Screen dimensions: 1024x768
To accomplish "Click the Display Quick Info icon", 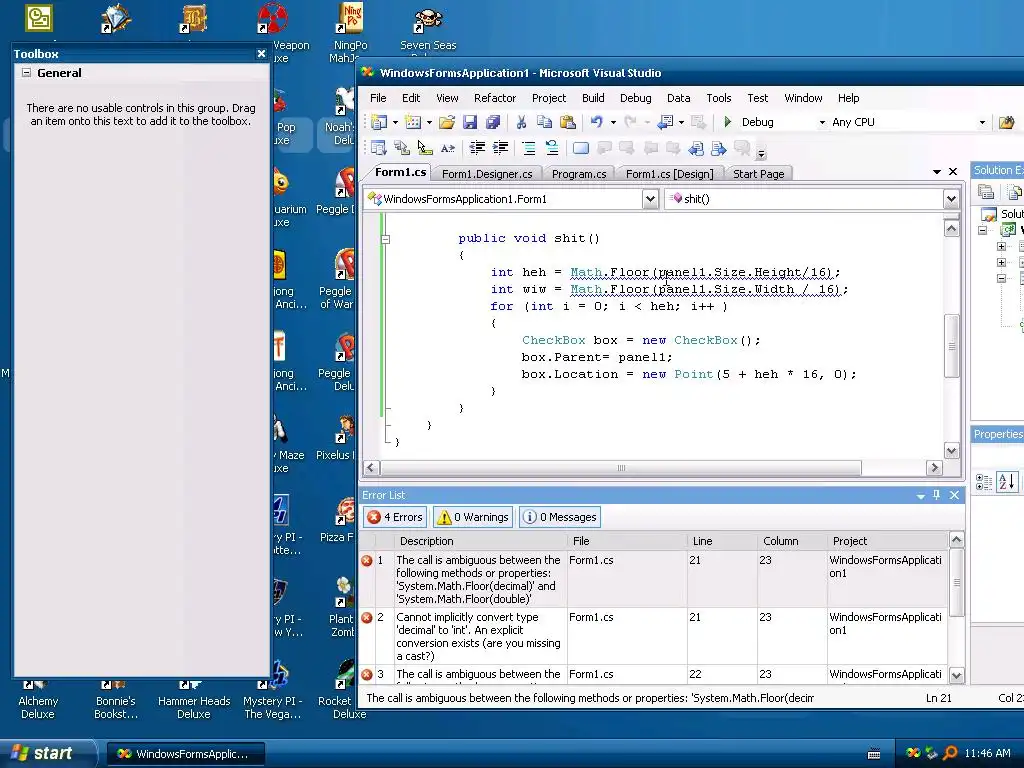I will click(x=424, y=148).
